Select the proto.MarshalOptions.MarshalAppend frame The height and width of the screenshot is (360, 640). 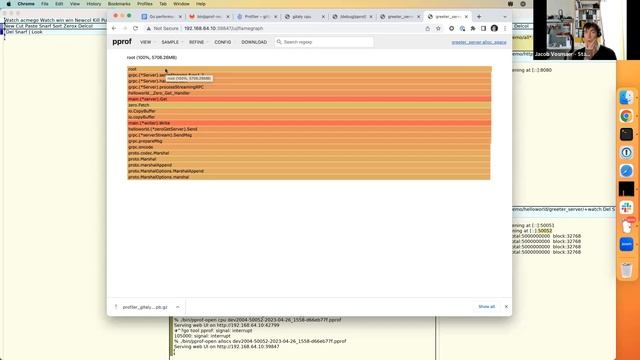point(309,171)
